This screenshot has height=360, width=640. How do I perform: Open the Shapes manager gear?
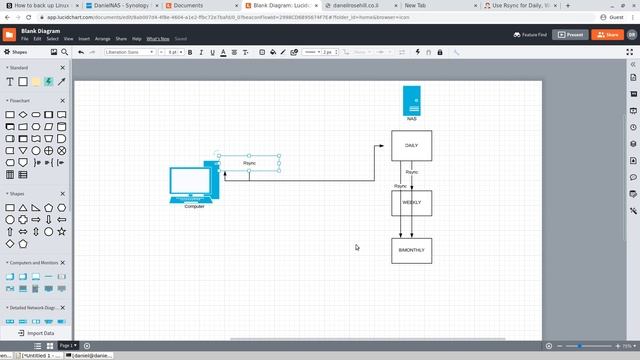click(7, 52)
